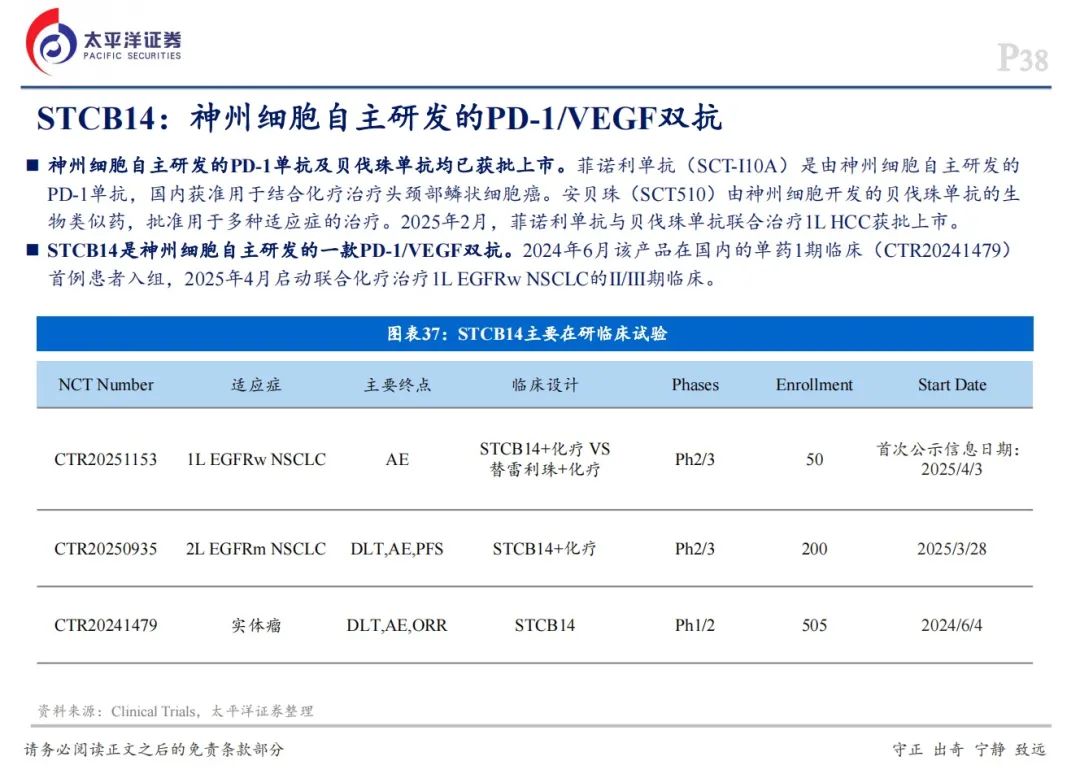Screen dimensions: 1080x774
Task: Select the 实体瘤 indication cell
Action: pyautogui.click(x=256, y=625)
